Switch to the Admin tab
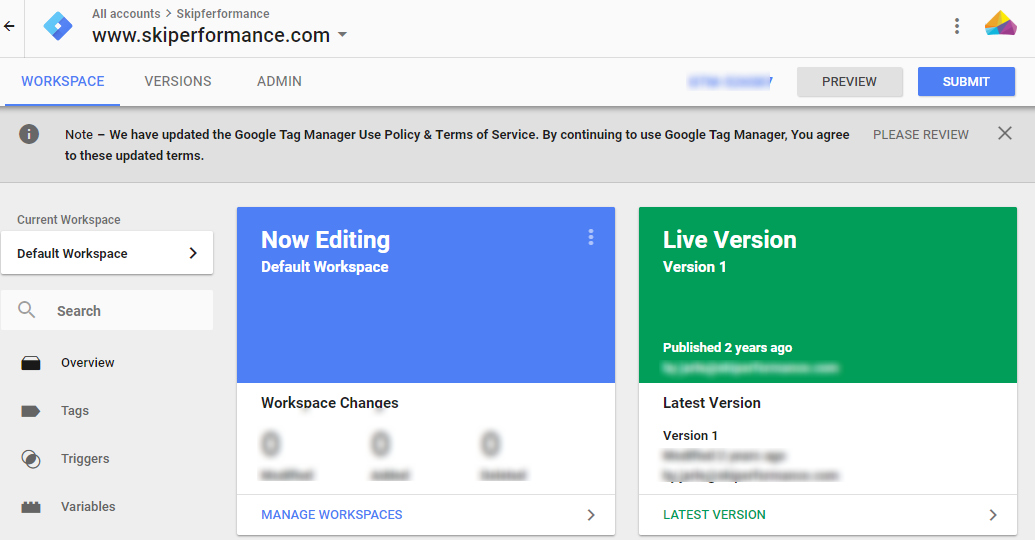Image resolution: width=1035 pixels, height=540 pixels. (x=279, y=81)
